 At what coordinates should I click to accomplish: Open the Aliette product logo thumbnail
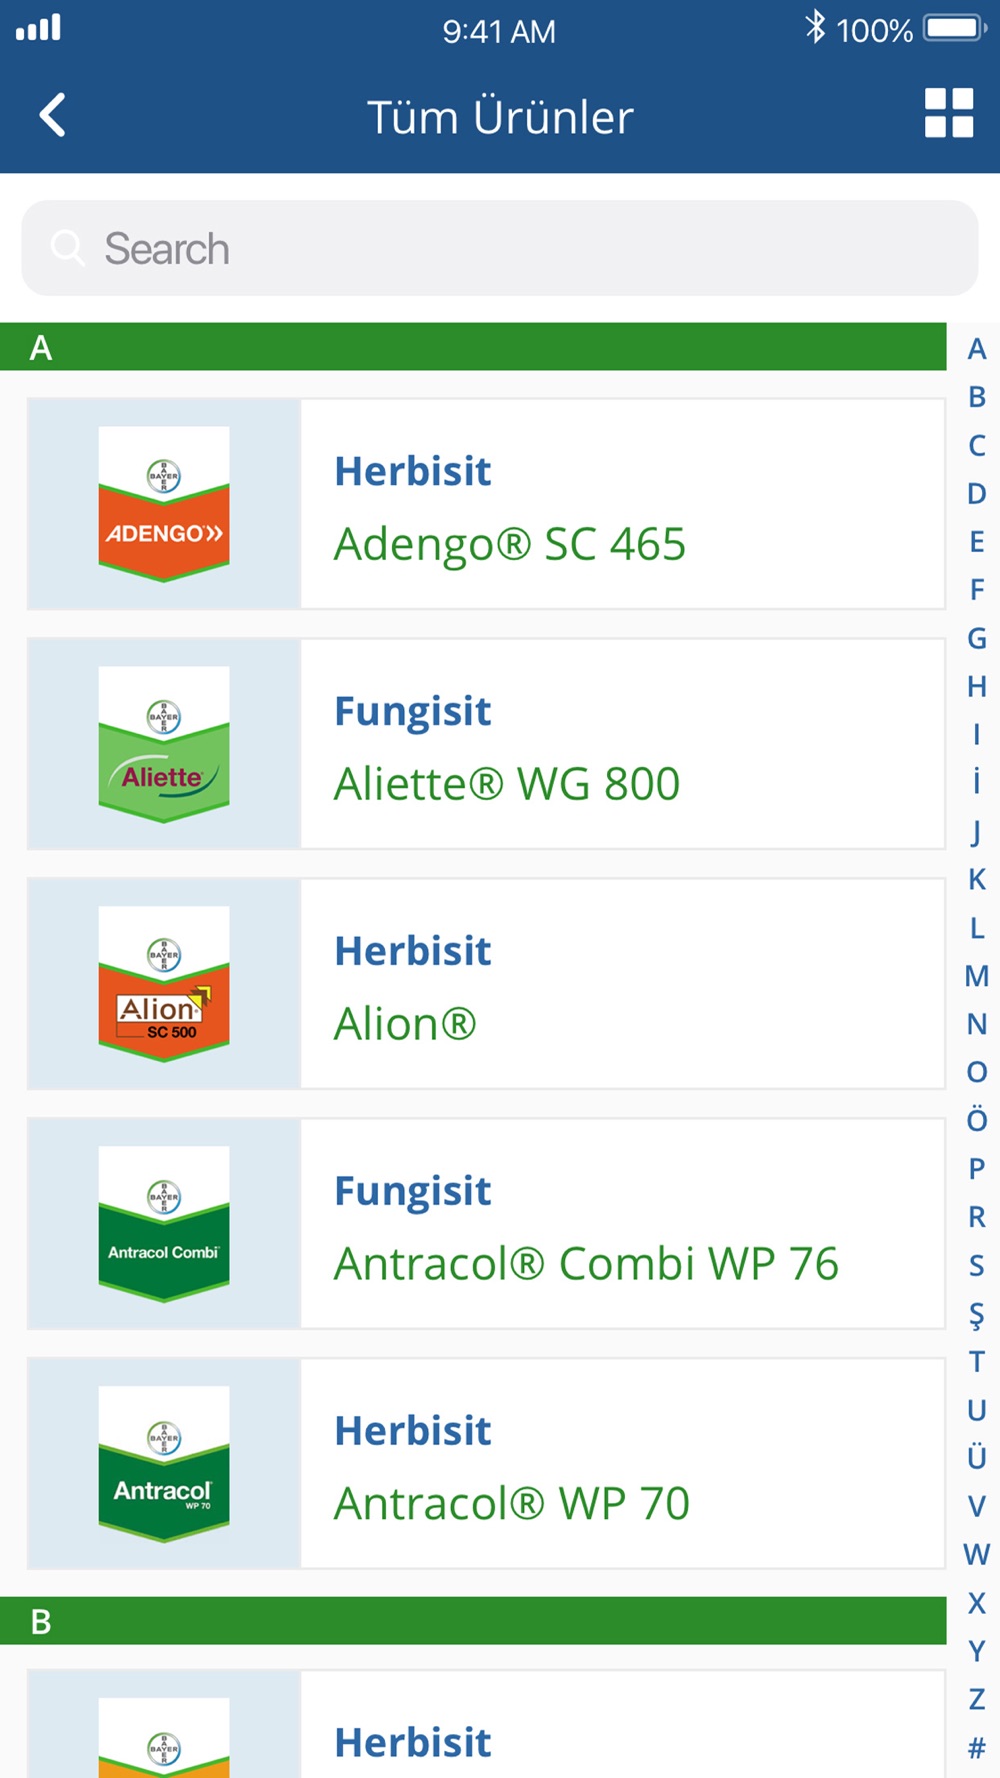click(x=164, y=744)
